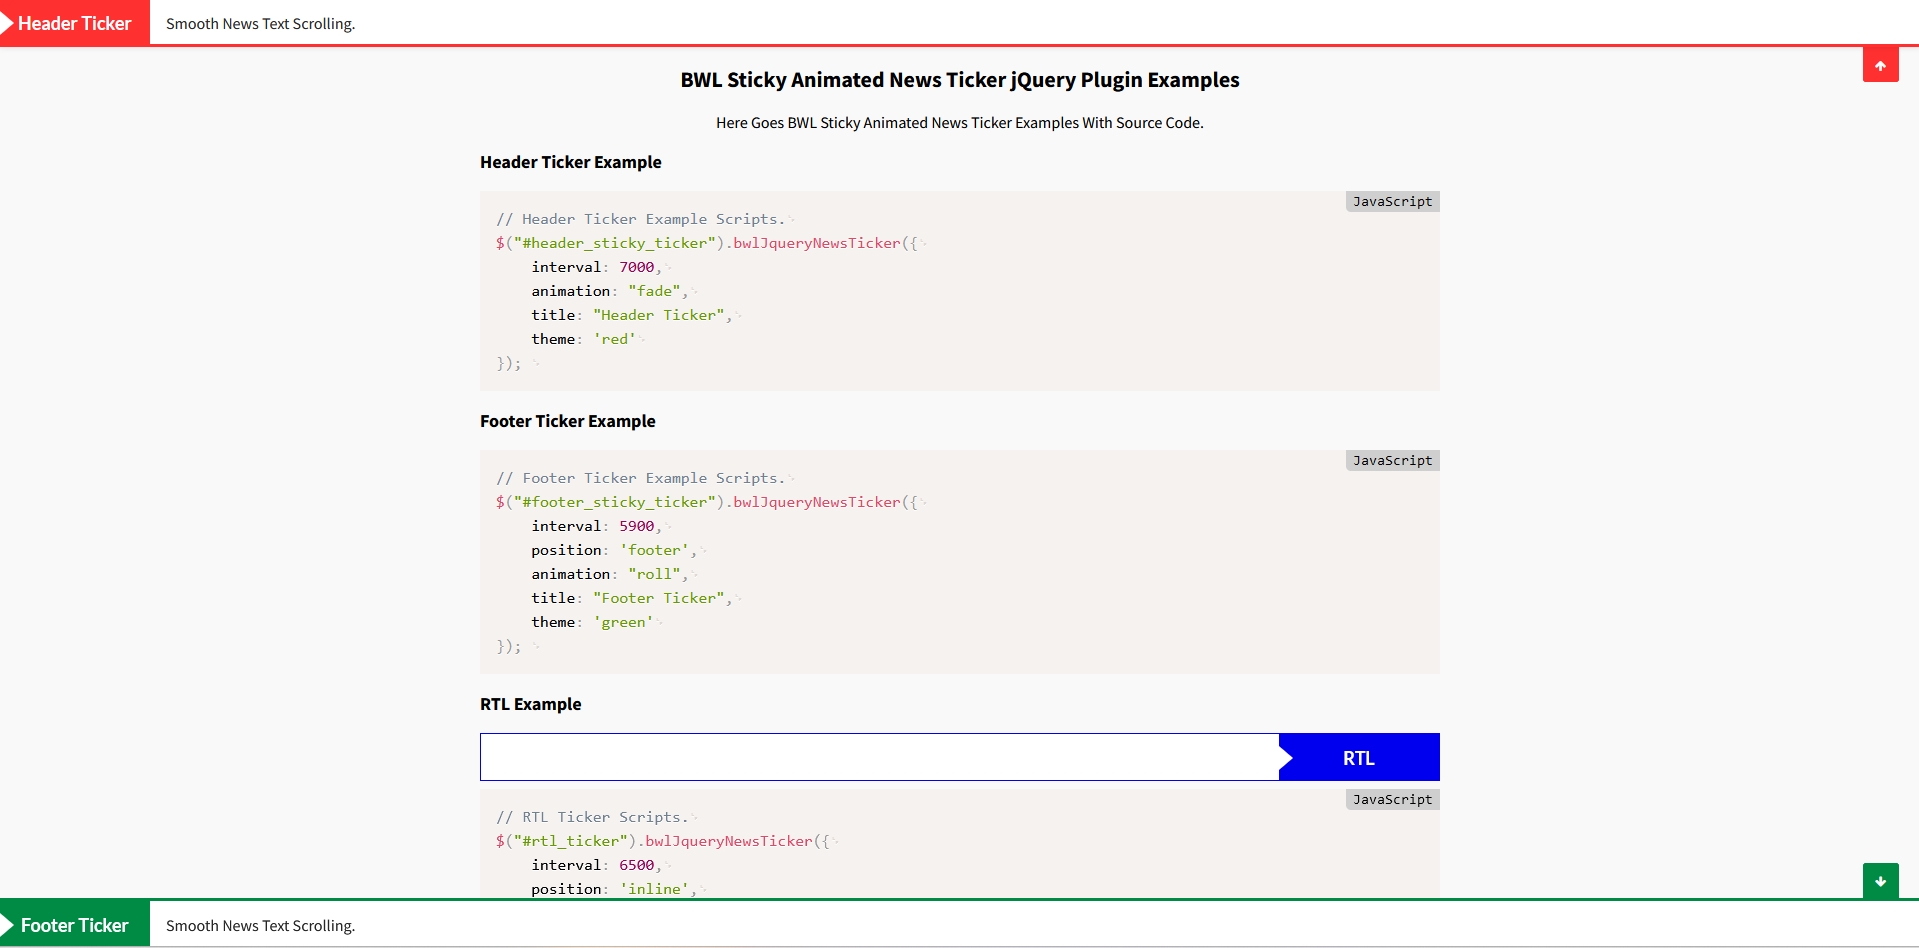Click the theme 'red' value in the header code
This screenshot has width=1919, height=948.
coord(614,338)
